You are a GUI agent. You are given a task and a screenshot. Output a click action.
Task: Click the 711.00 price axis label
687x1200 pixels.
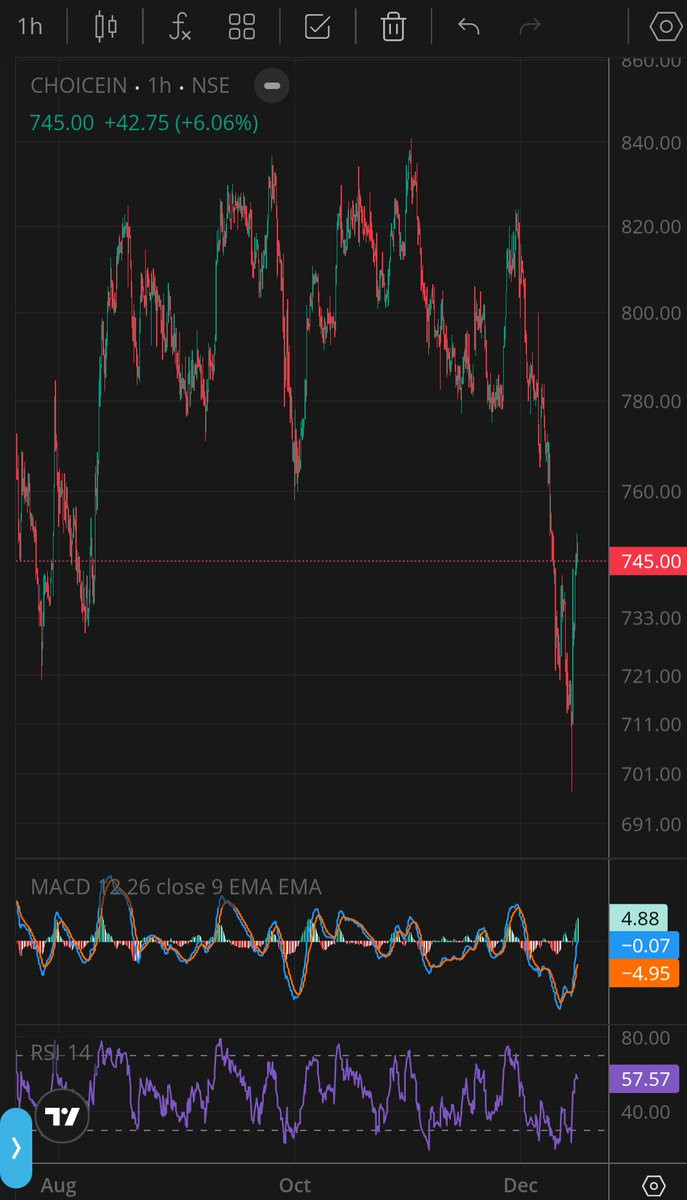[649, 724]
